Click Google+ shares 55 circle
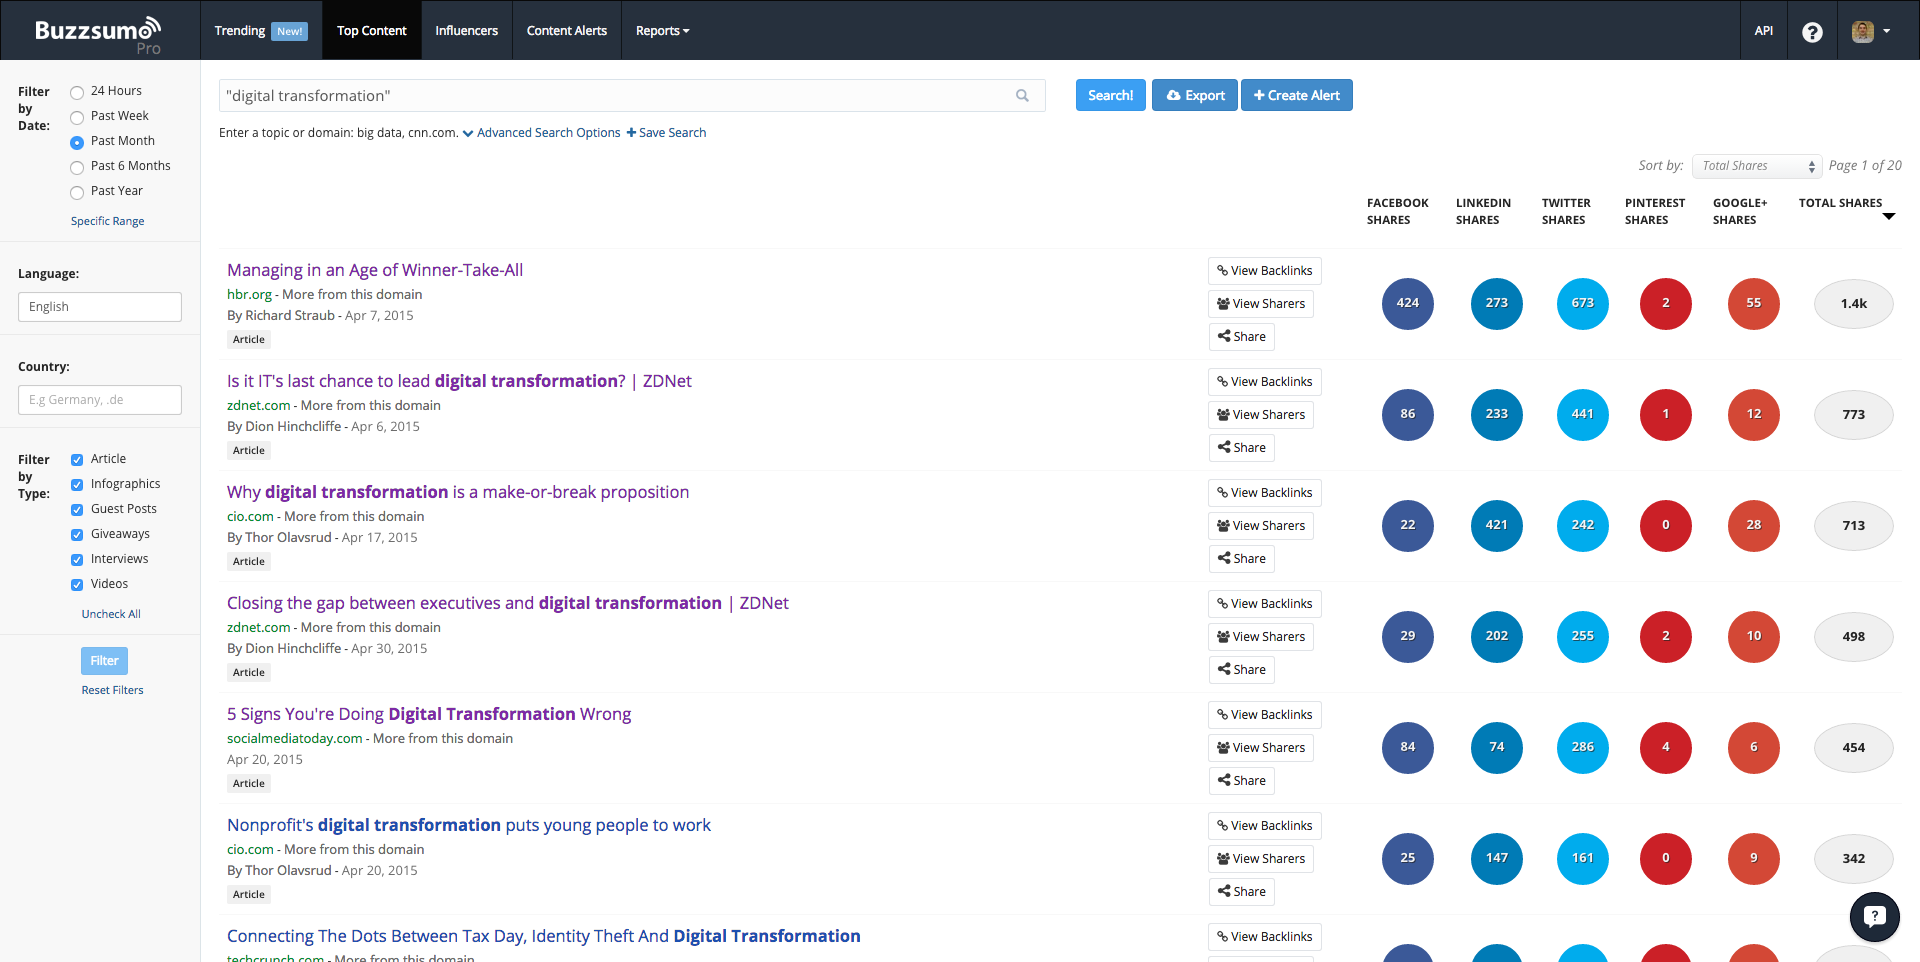The width and height of the screenshot is (1920, 962). [x=1753, y=303]
